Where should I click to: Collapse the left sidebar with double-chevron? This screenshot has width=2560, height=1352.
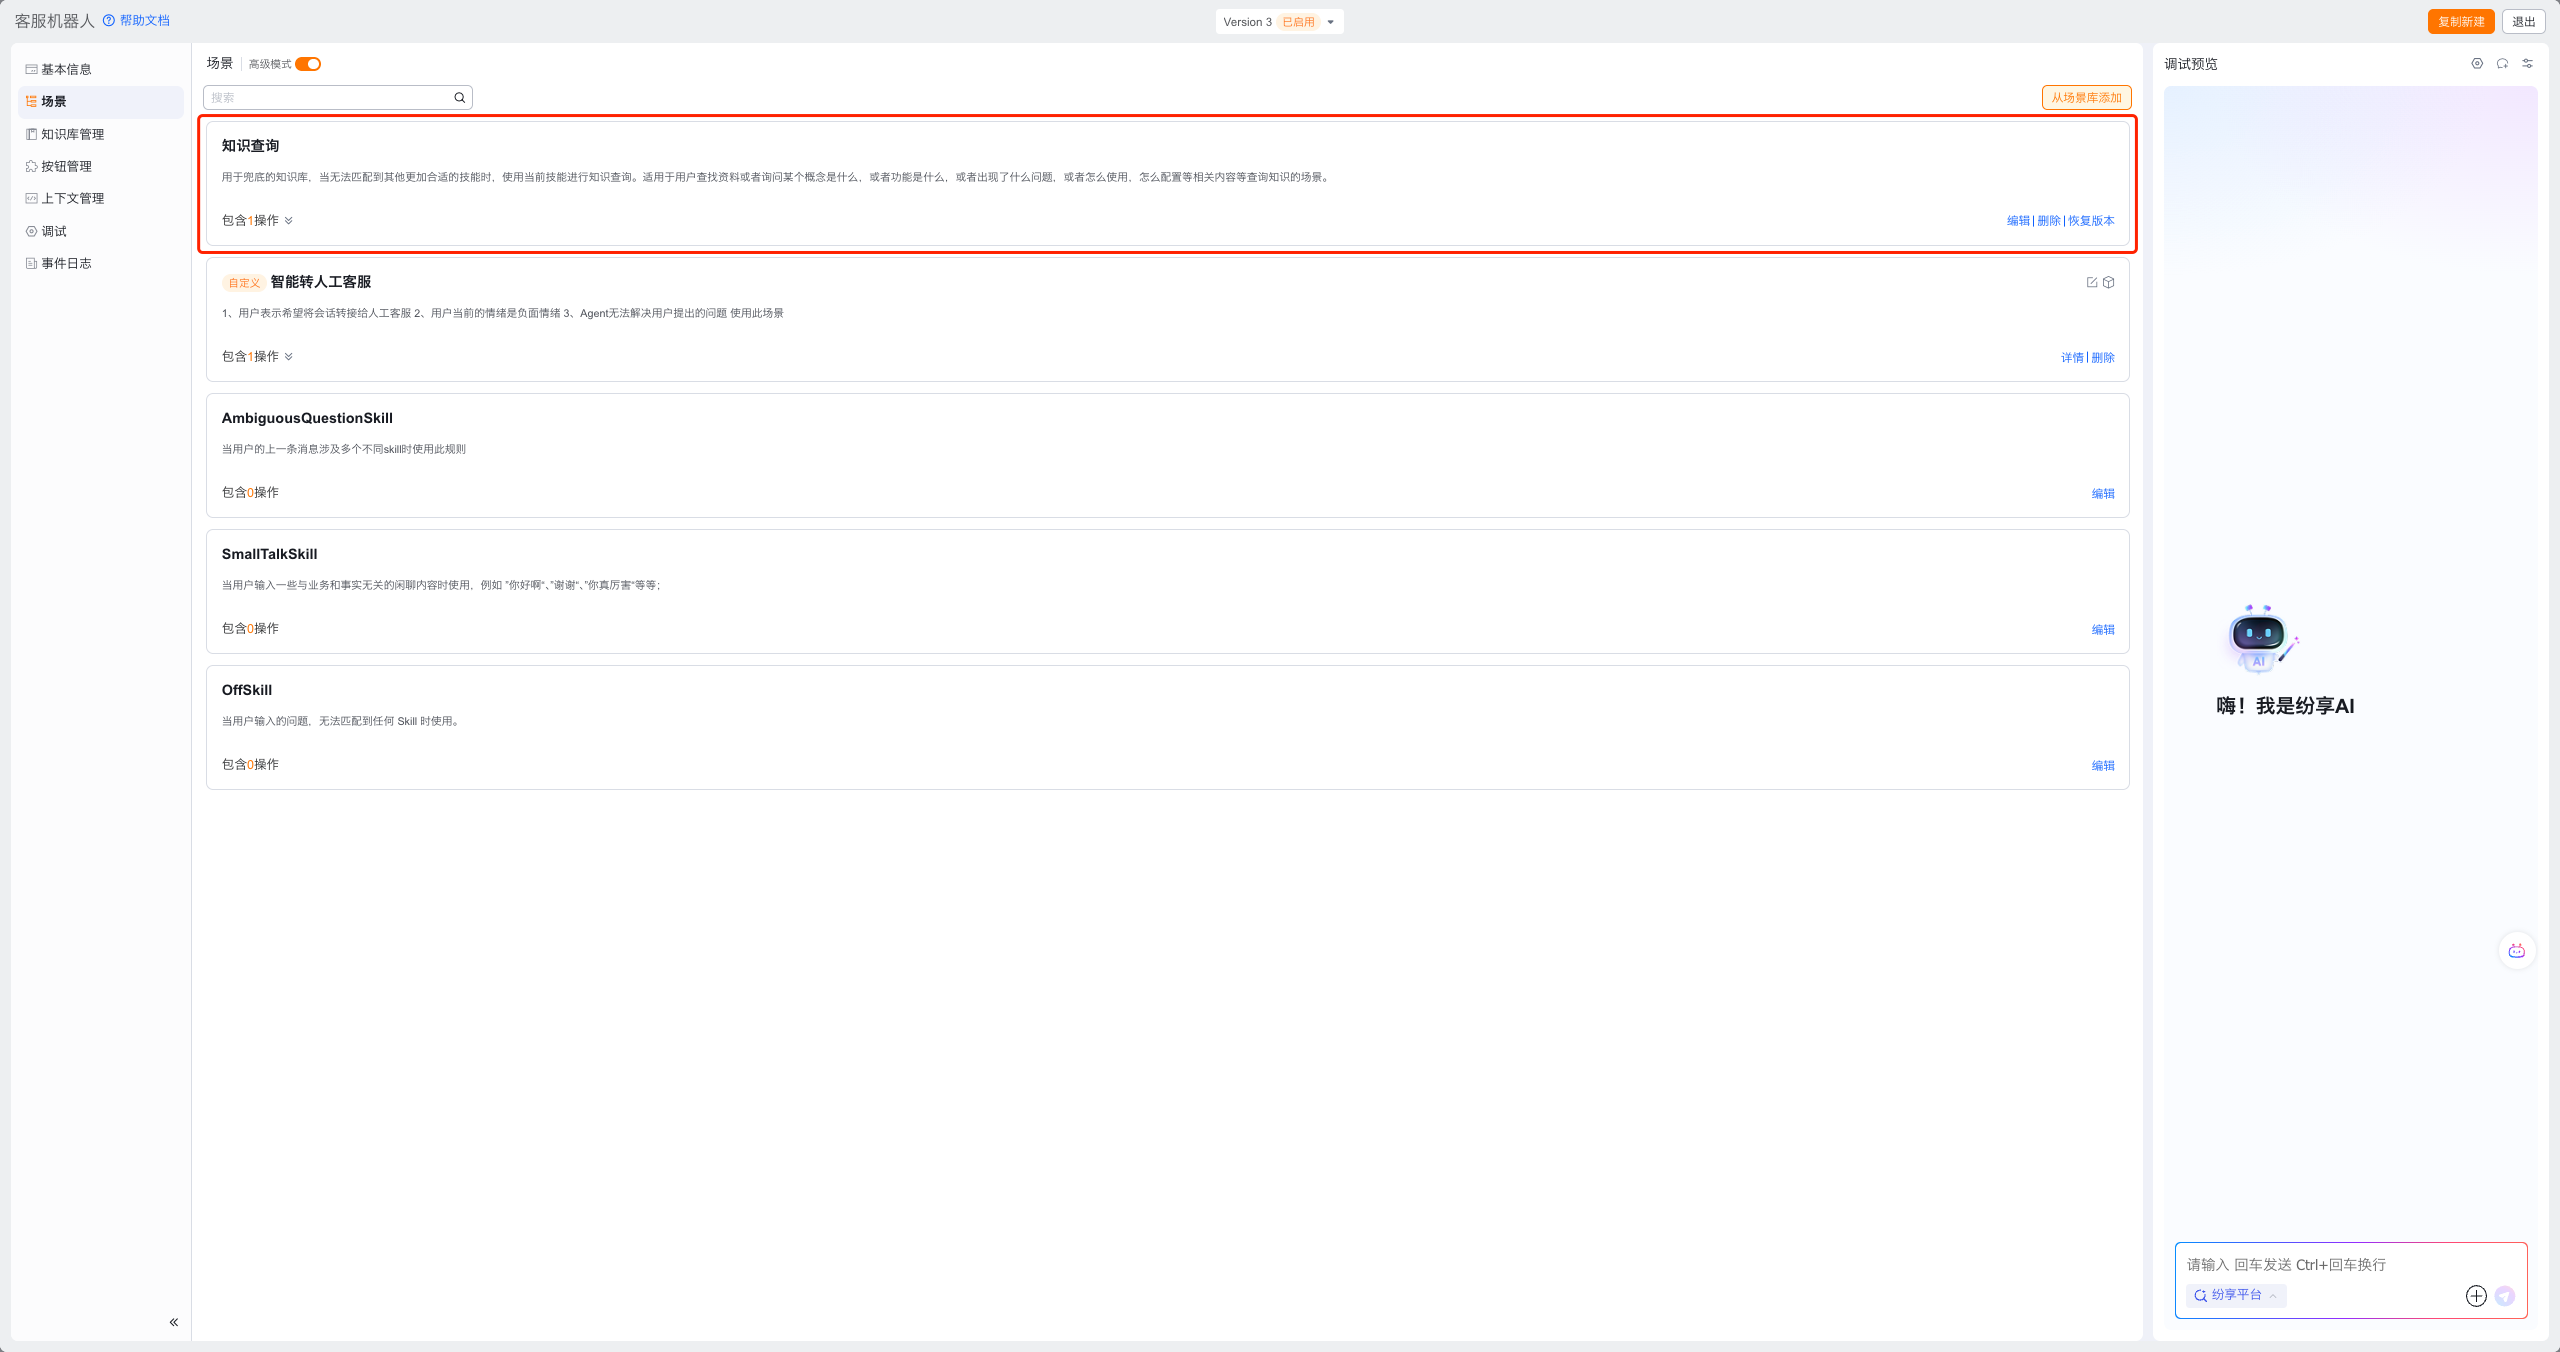174,1322
